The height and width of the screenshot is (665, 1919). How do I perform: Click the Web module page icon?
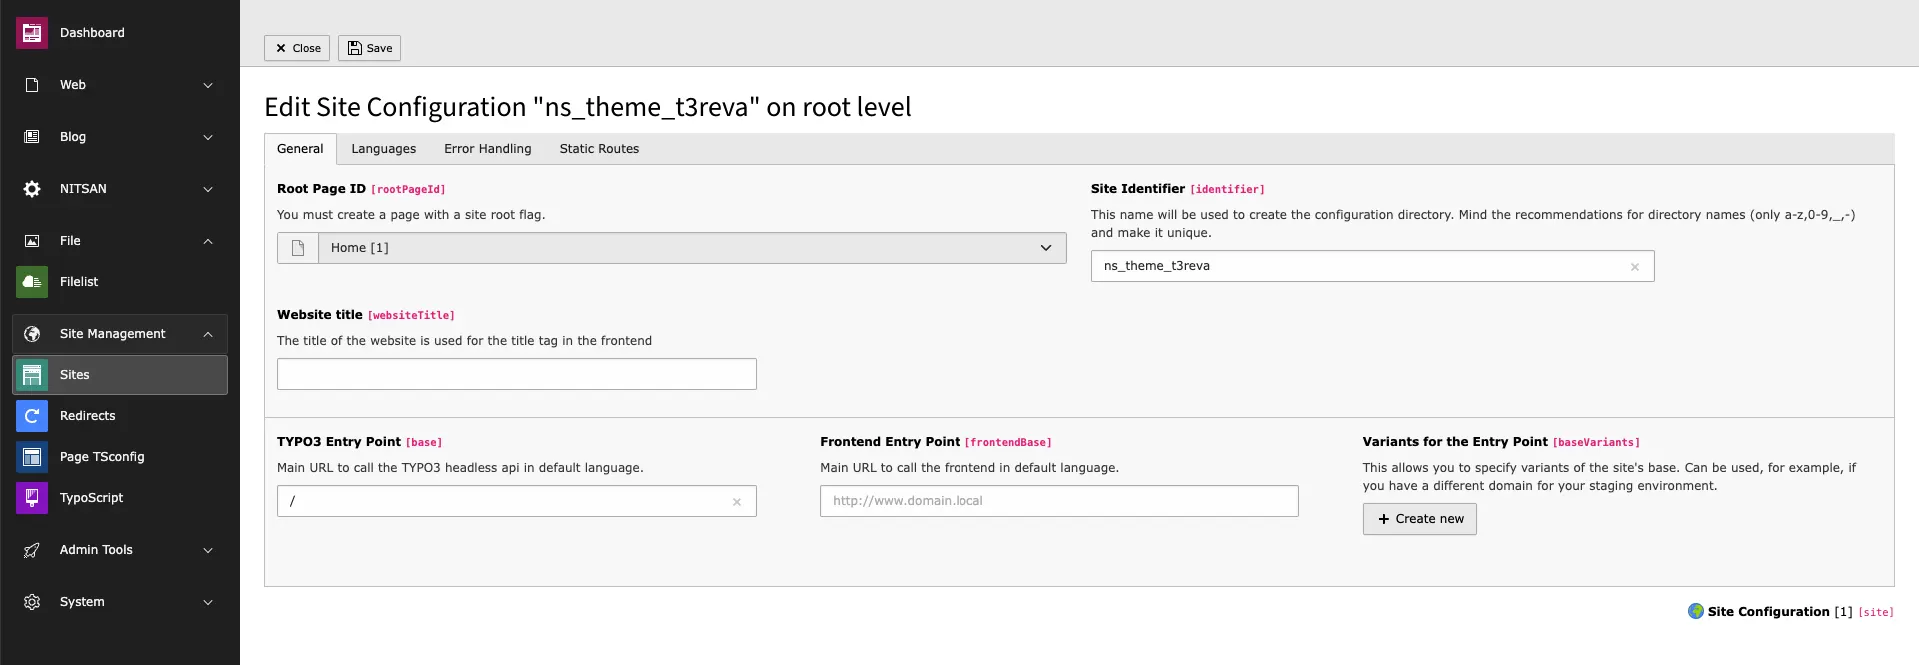pos(32,85)
